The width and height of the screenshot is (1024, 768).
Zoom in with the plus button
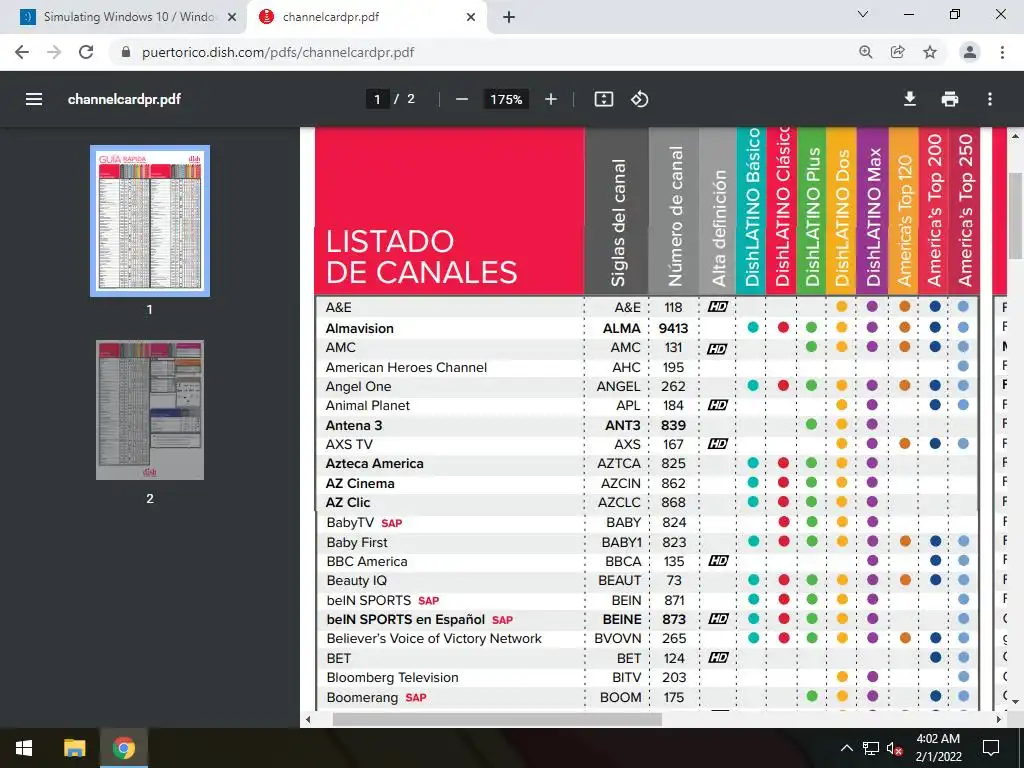(551, 99)
